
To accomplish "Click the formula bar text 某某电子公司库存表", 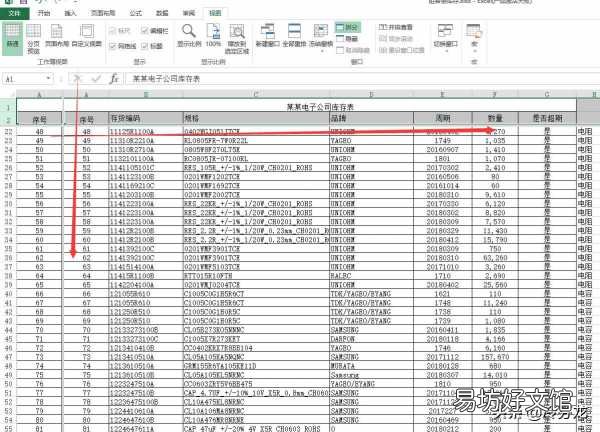I will 166,79.
